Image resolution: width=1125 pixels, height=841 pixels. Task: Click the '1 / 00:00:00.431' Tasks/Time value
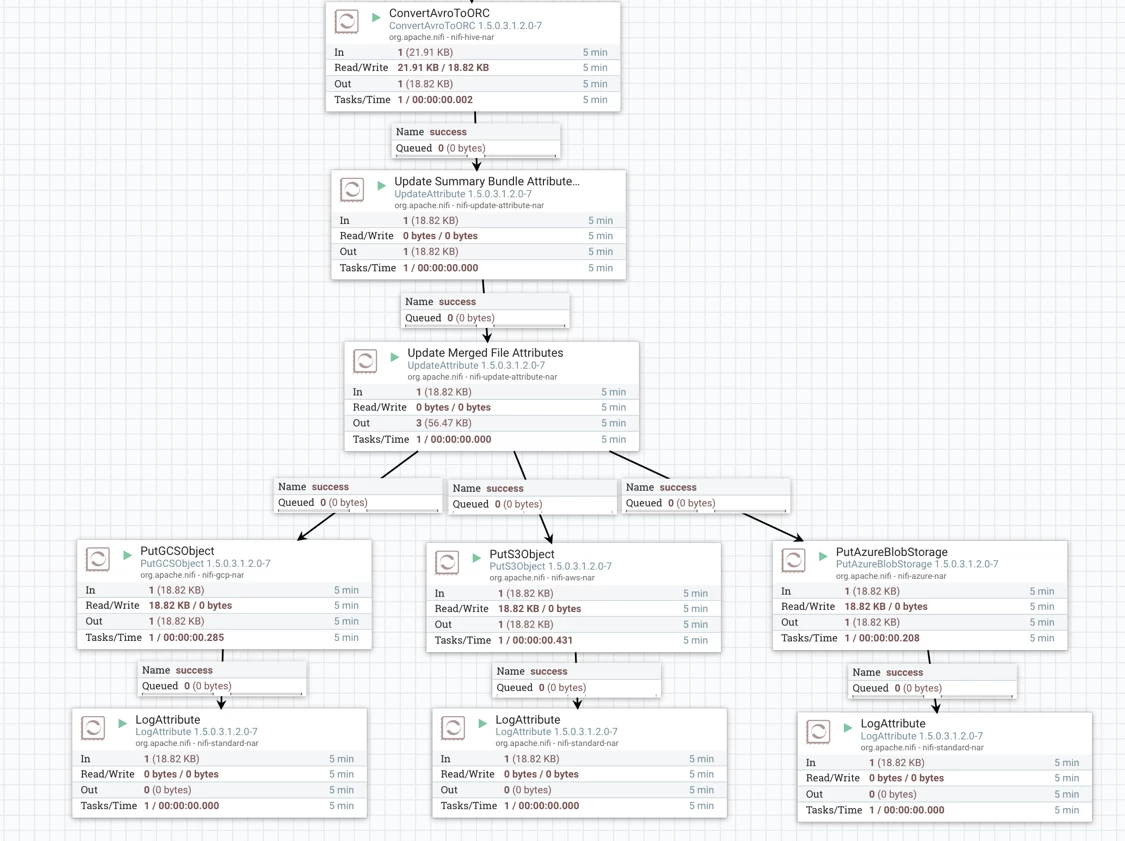click(x=535, y=640)
